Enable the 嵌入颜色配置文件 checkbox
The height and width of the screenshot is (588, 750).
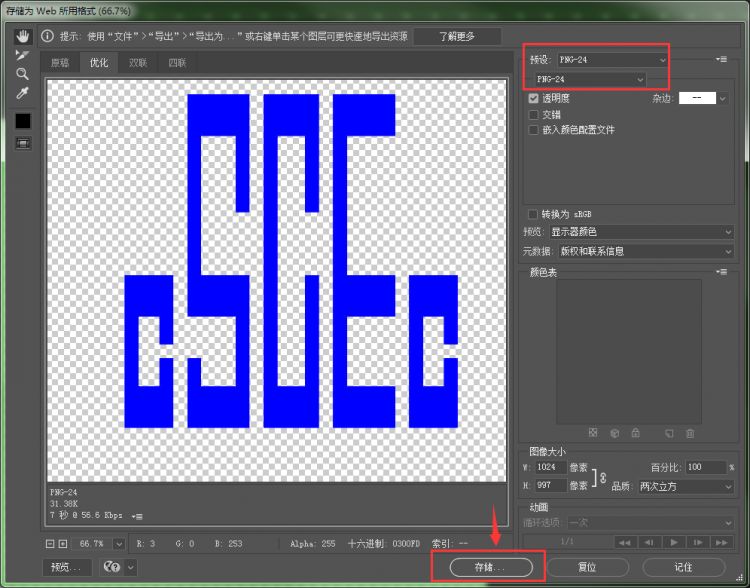click(534, 130)
